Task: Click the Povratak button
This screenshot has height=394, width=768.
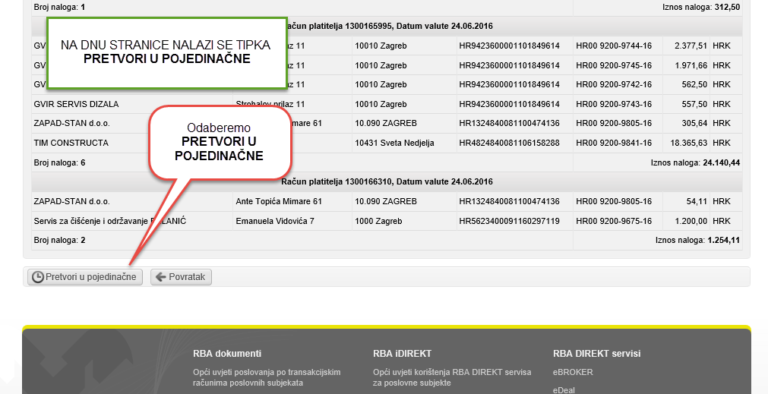Action: (181, 277)
